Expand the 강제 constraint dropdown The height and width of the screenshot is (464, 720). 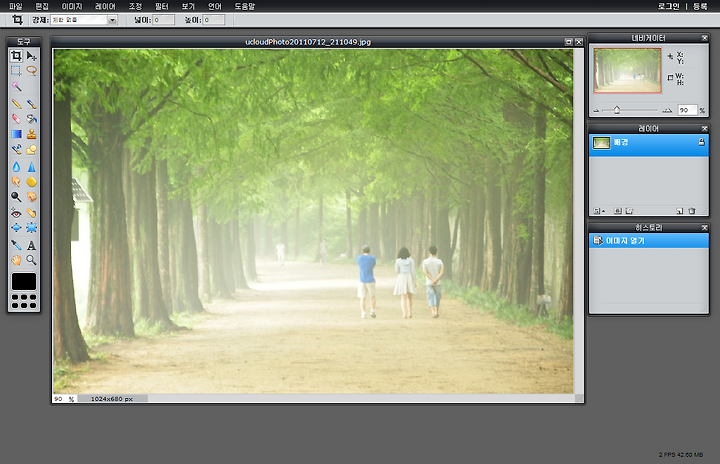pos(112,20)
